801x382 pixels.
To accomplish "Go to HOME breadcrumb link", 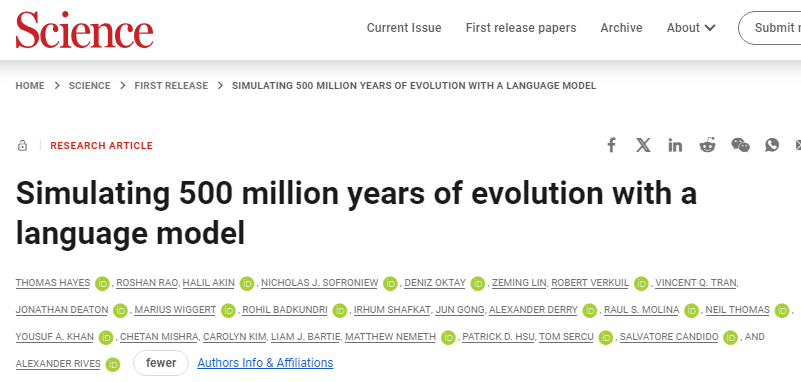I will click(30, 86).
